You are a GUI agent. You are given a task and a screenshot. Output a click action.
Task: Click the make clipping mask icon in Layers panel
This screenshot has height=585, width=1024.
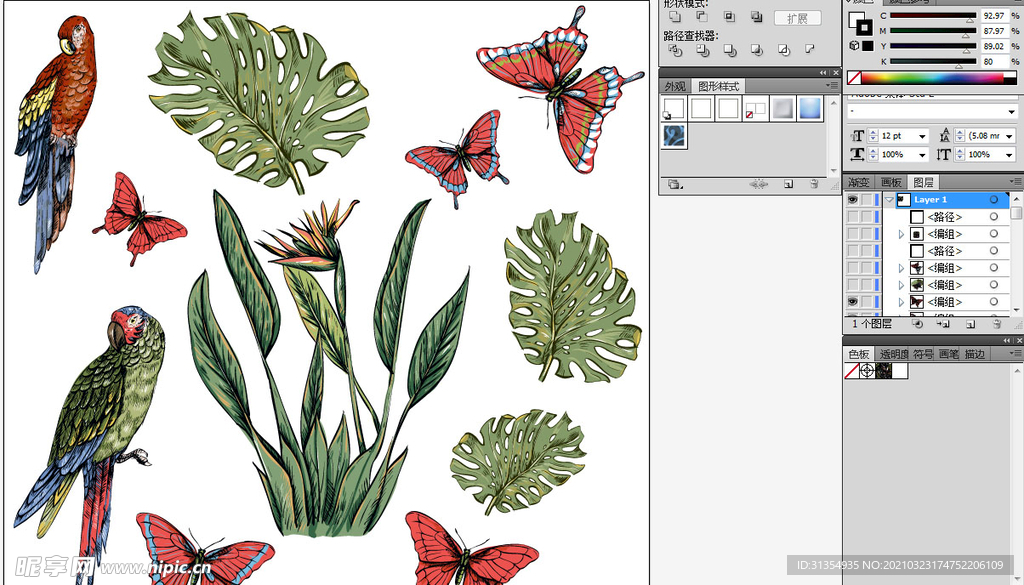[x=916, y=325]
